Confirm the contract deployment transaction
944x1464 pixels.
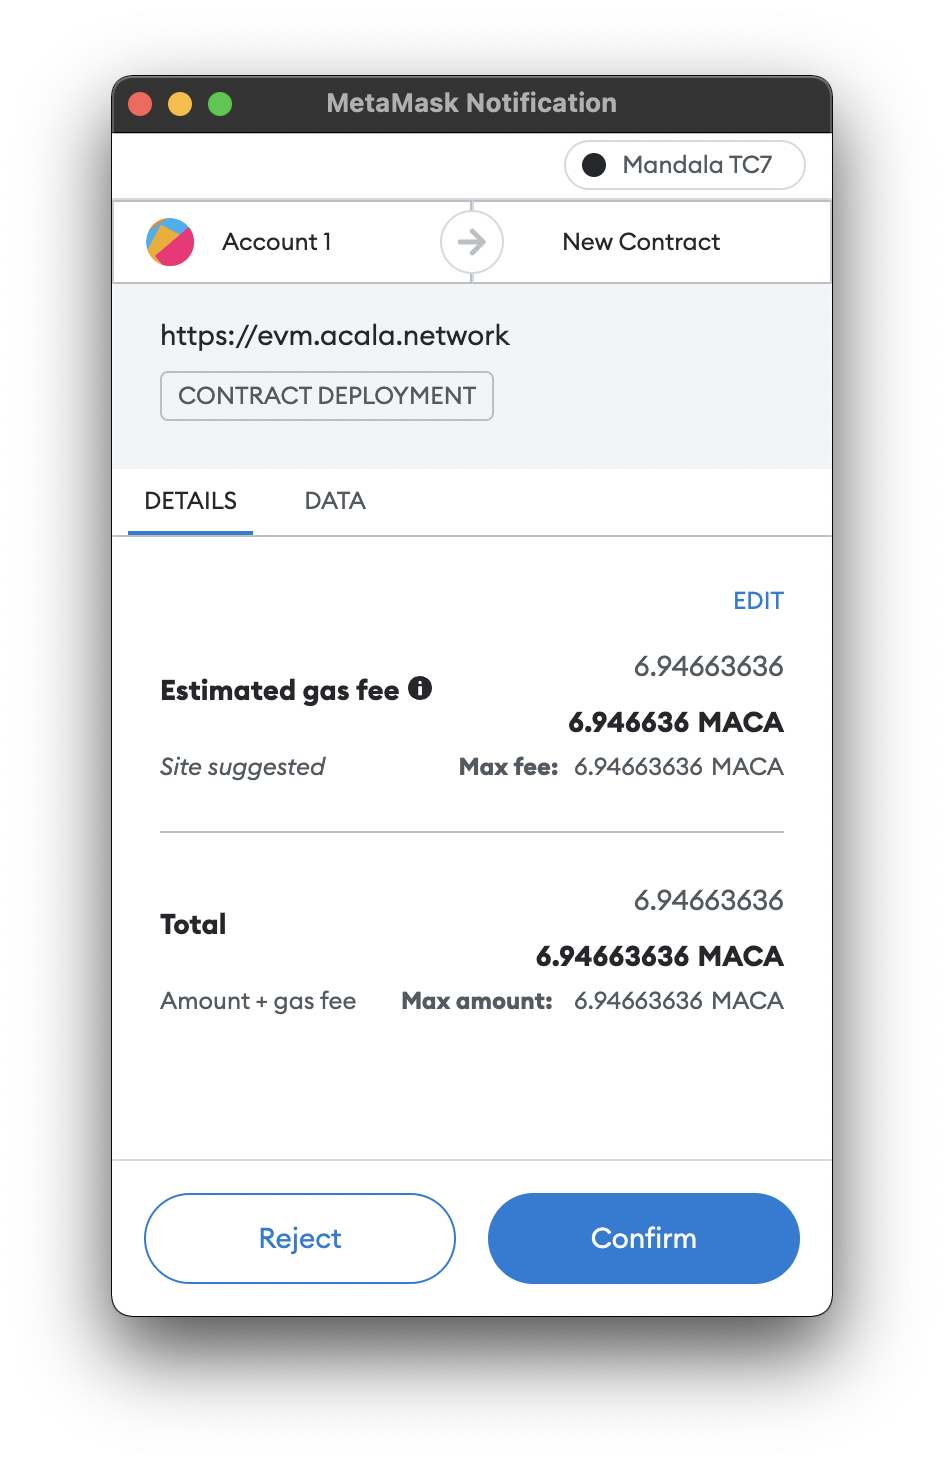coord(644,1238)
